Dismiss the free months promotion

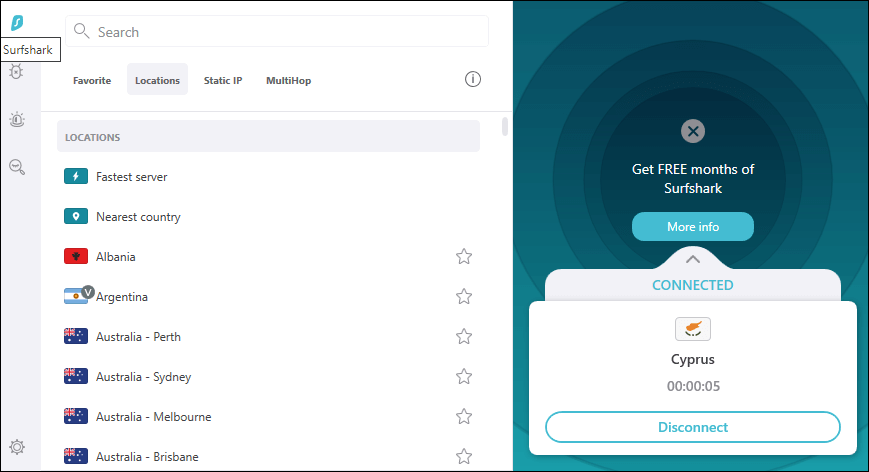point(693,131)
